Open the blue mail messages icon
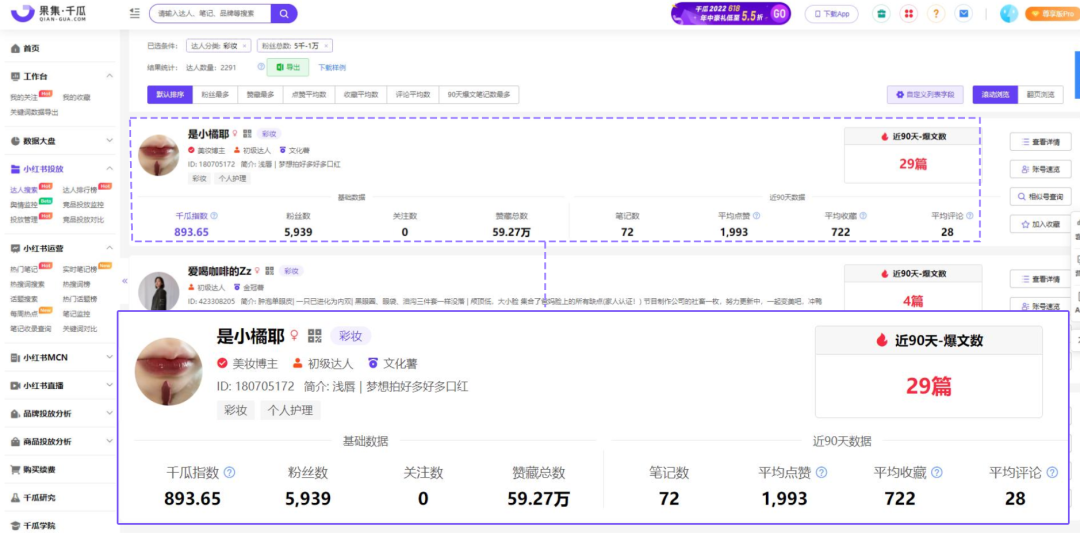Viewport: 1080px width, 534px height. [x=964, y=14]
